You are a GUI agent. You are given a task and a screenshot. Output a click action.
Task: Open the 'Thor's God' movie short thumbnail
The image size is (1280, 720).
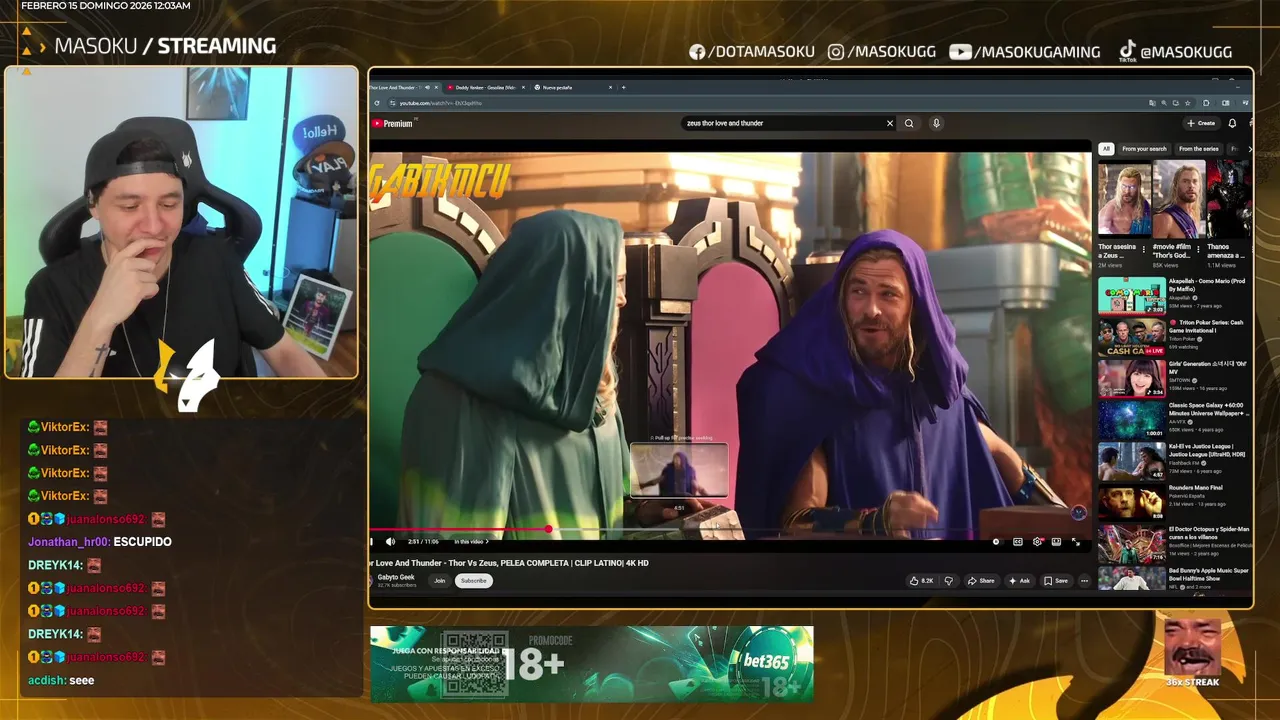pyautogui.click(x=1178, y=198)
